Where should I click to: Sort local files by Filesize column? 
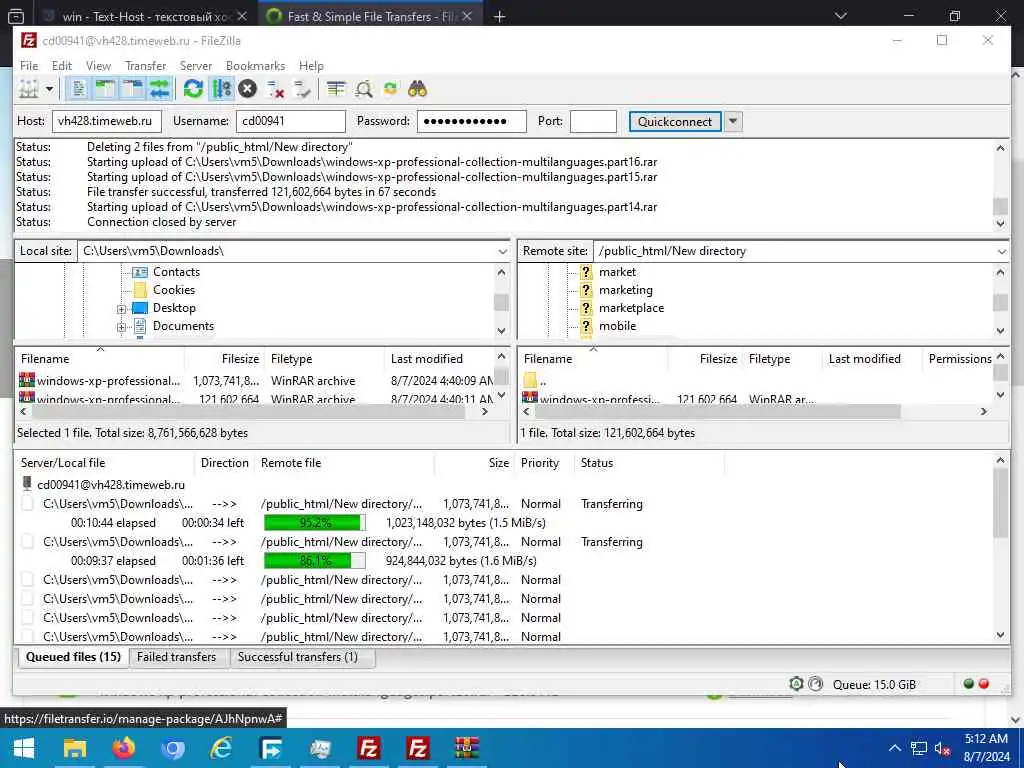[x=225, y=359]
